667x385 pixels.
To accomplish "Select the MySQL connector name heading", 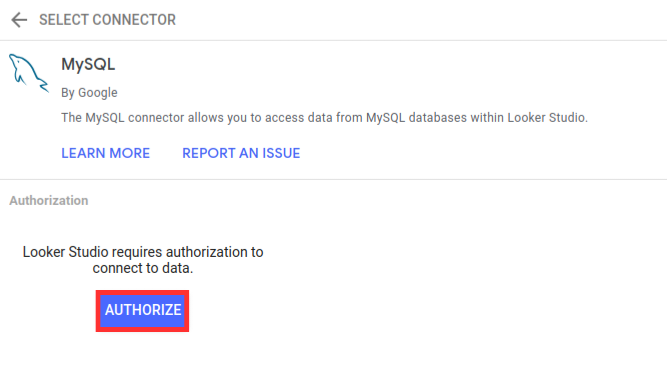I will (x=88, y=65).
